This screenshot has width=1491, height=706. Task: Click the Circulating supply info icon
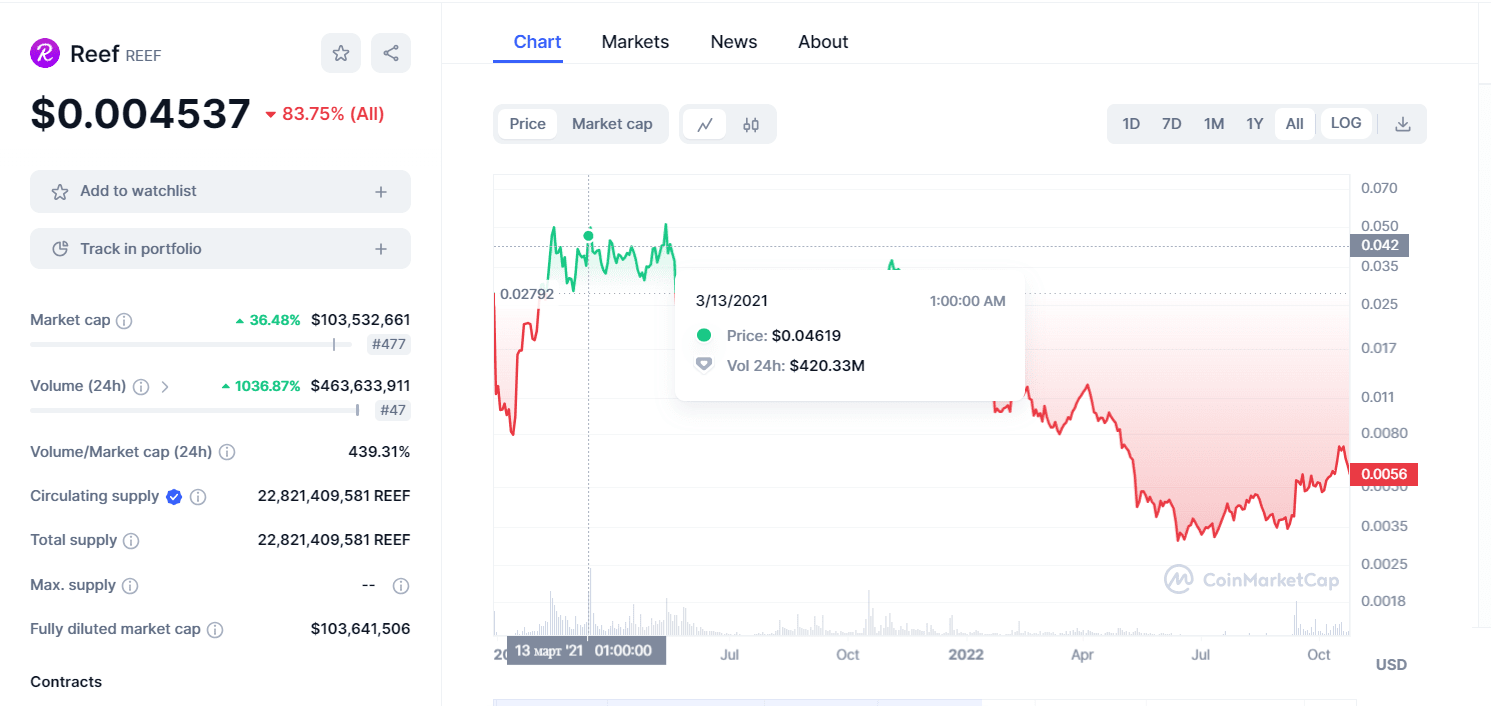coord(198,497)
